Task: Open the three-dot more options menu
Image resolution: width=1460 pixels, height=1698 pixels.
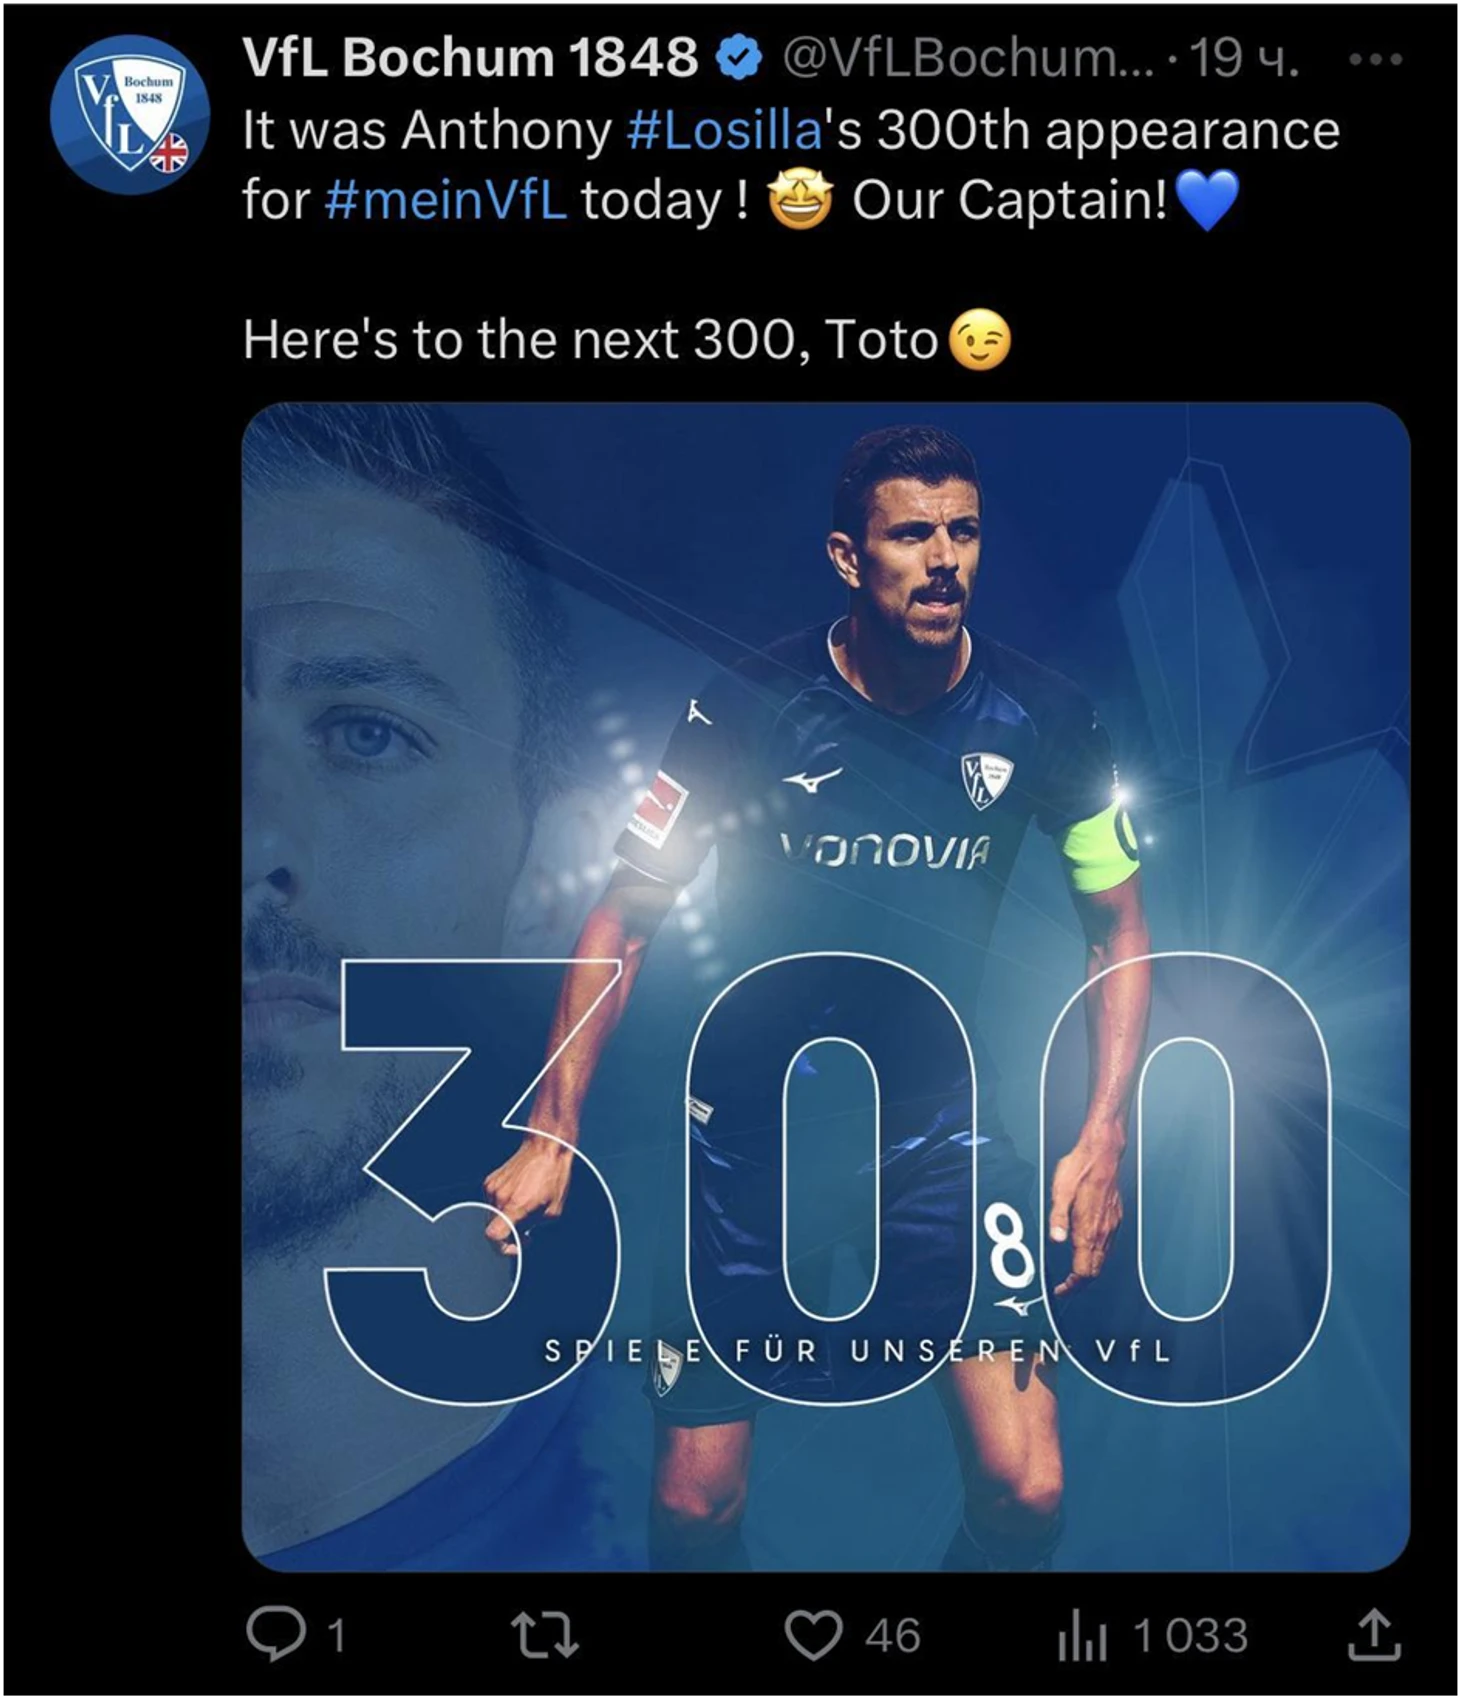Action: pyautogui.click(x=1377, y=59)
